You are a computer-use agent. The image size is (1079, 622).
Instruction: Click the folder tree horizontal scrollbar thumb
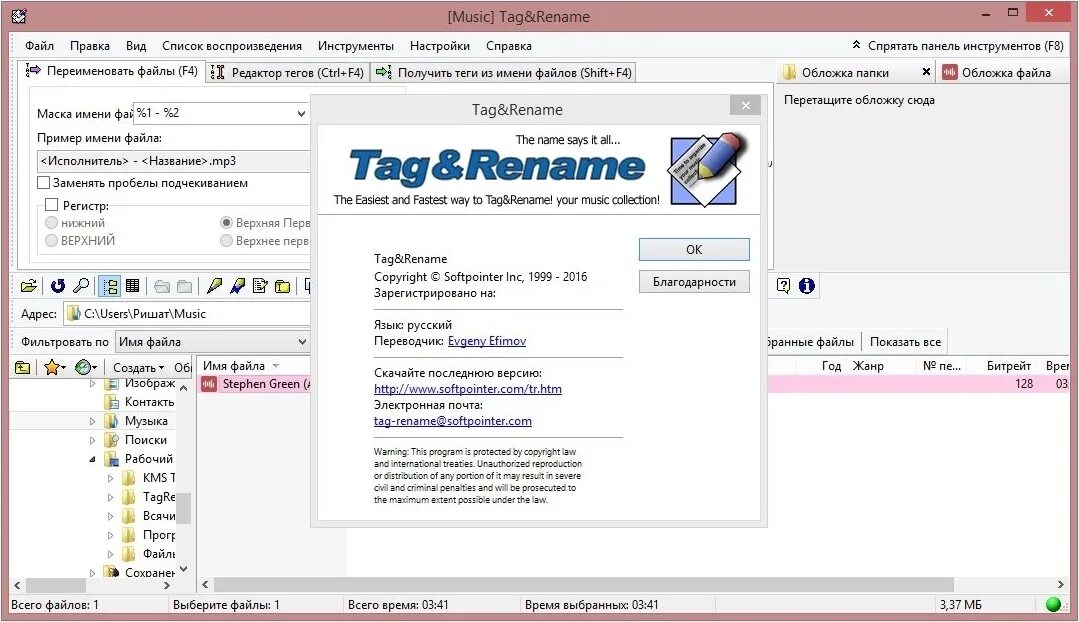pos(55,585)
